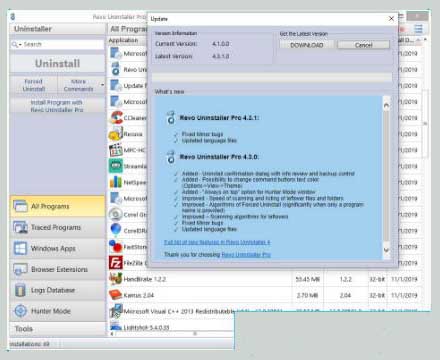
Task: Sort by the Application column header
Action: (x=123, y=40)
